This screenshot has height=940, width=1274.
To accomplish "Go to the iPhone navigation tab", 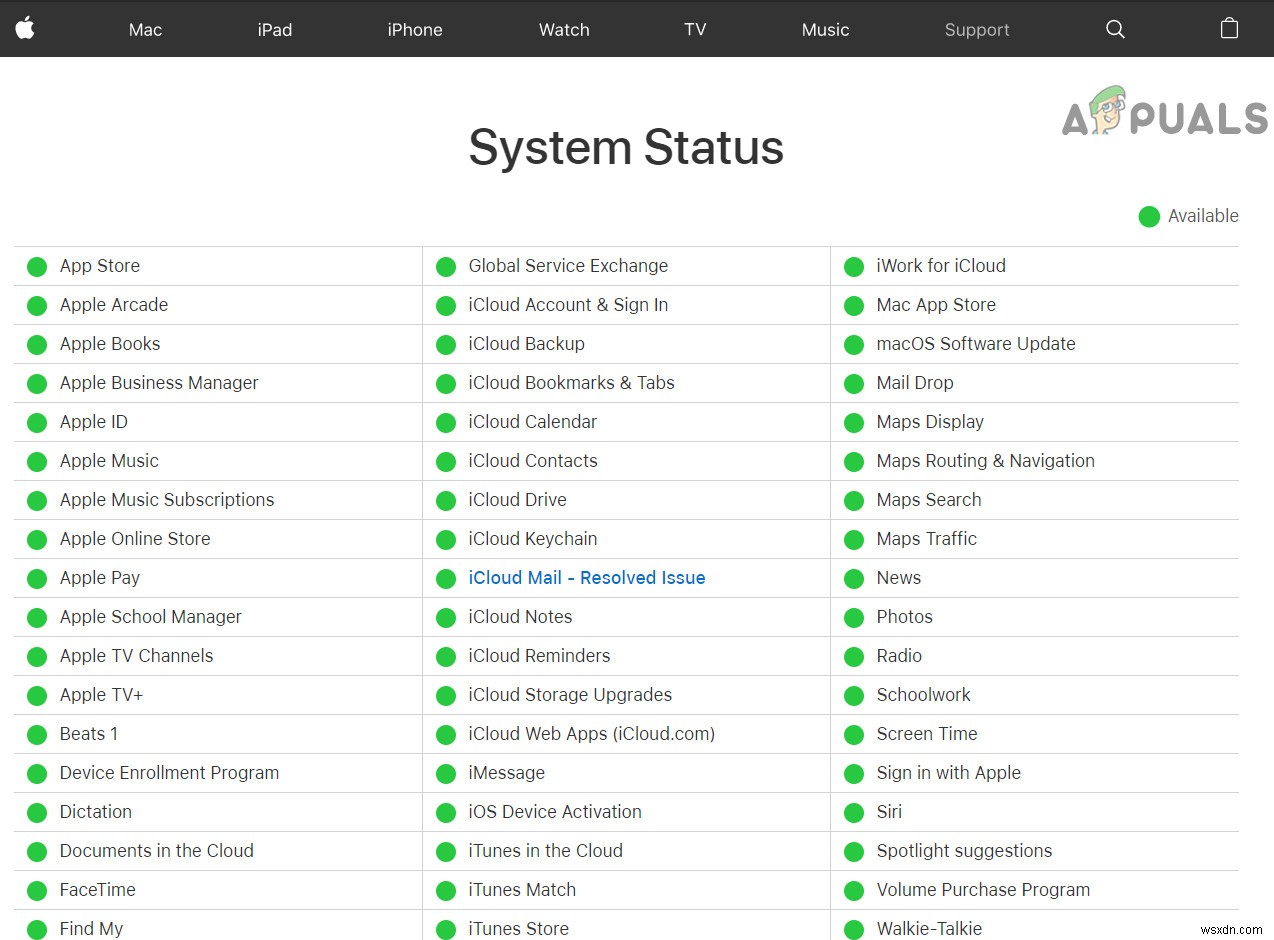I will pos(415,30).
